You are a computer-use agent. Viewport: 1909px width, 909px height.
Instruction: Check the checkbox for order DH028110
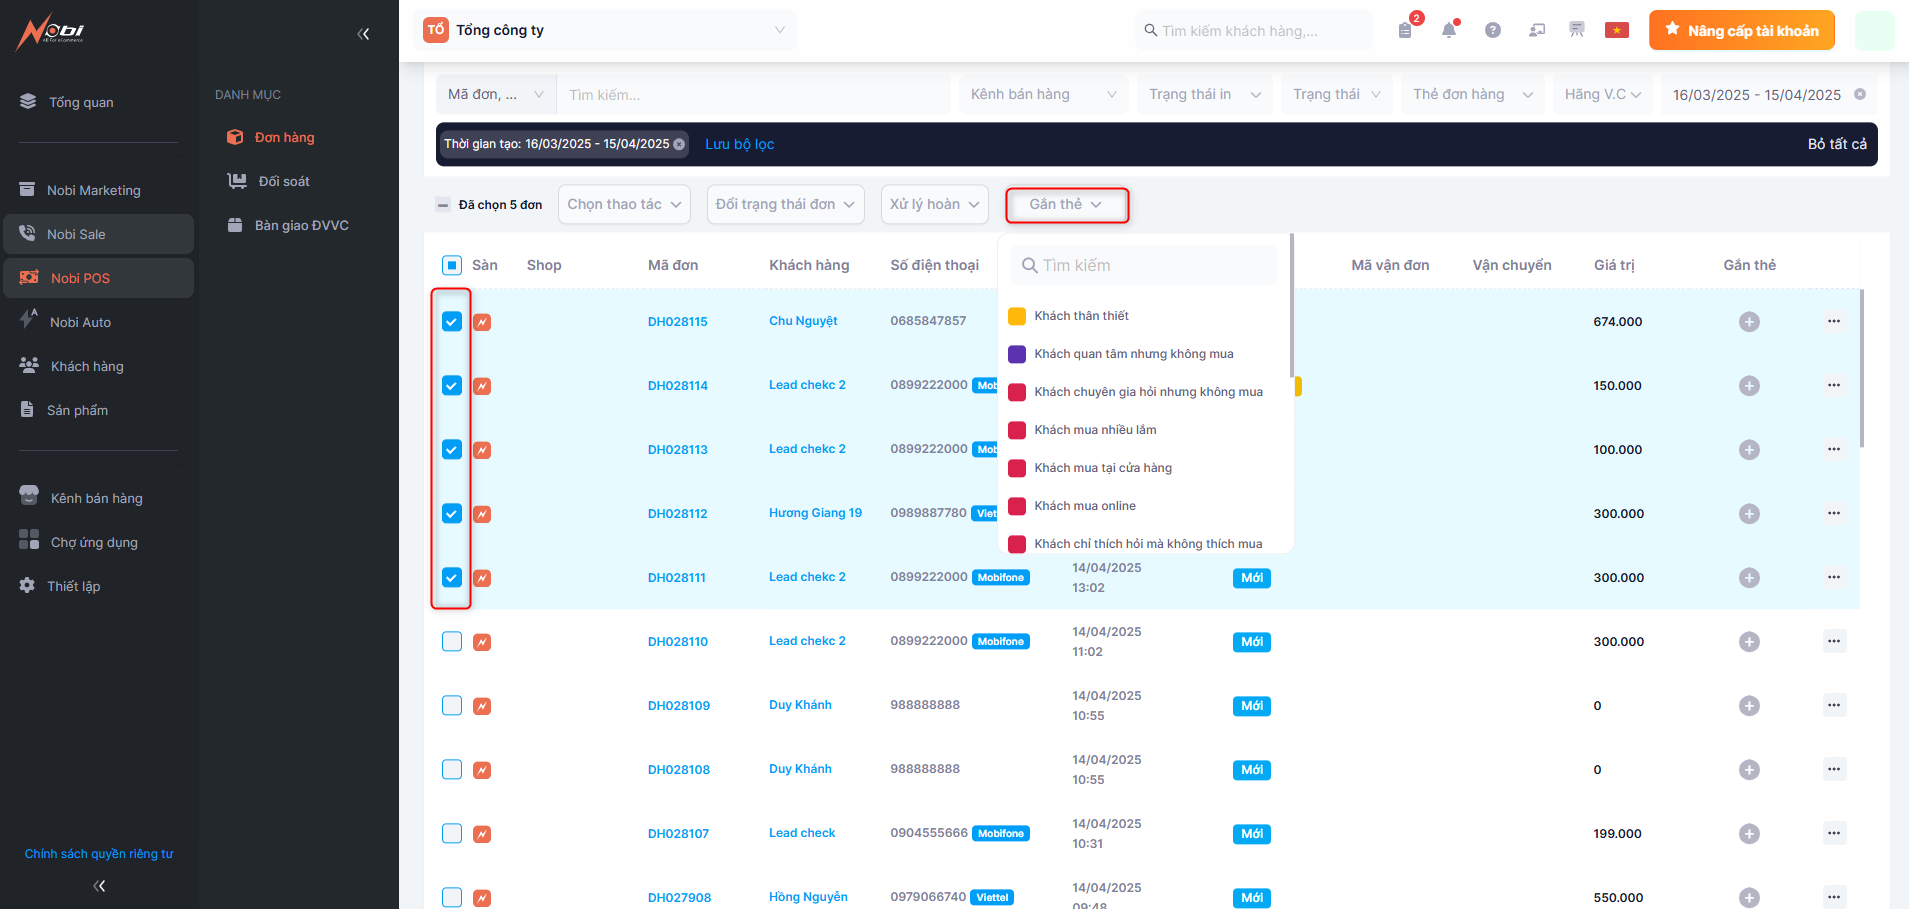(452, 642)
